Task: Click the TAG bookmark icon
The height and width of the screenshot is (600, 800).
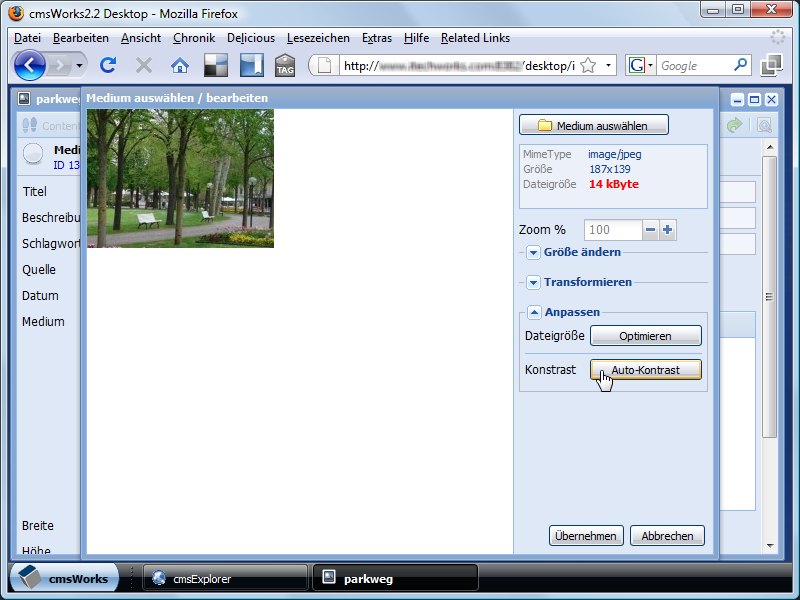Action: tap(285, 66)
